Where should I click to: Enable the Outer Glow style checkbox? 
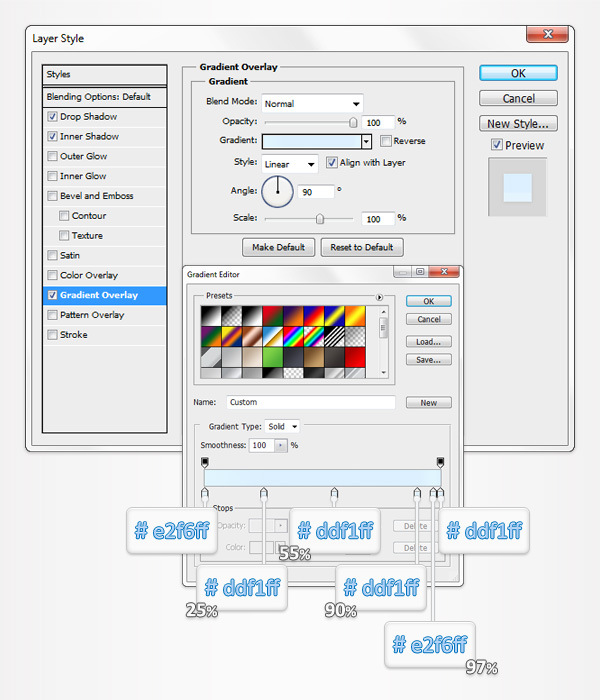[x=53, y=156]
